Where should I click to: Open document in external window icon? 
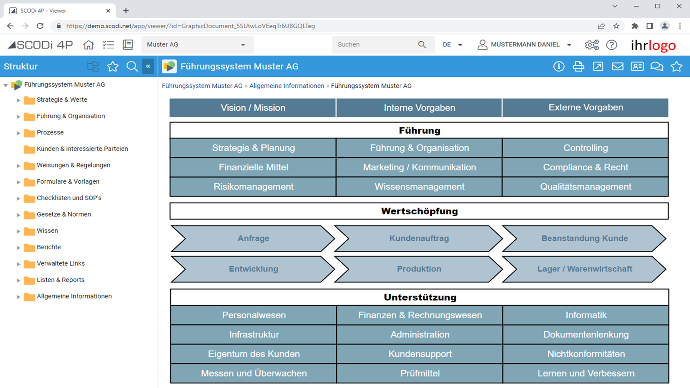click(x=598, y=66)
